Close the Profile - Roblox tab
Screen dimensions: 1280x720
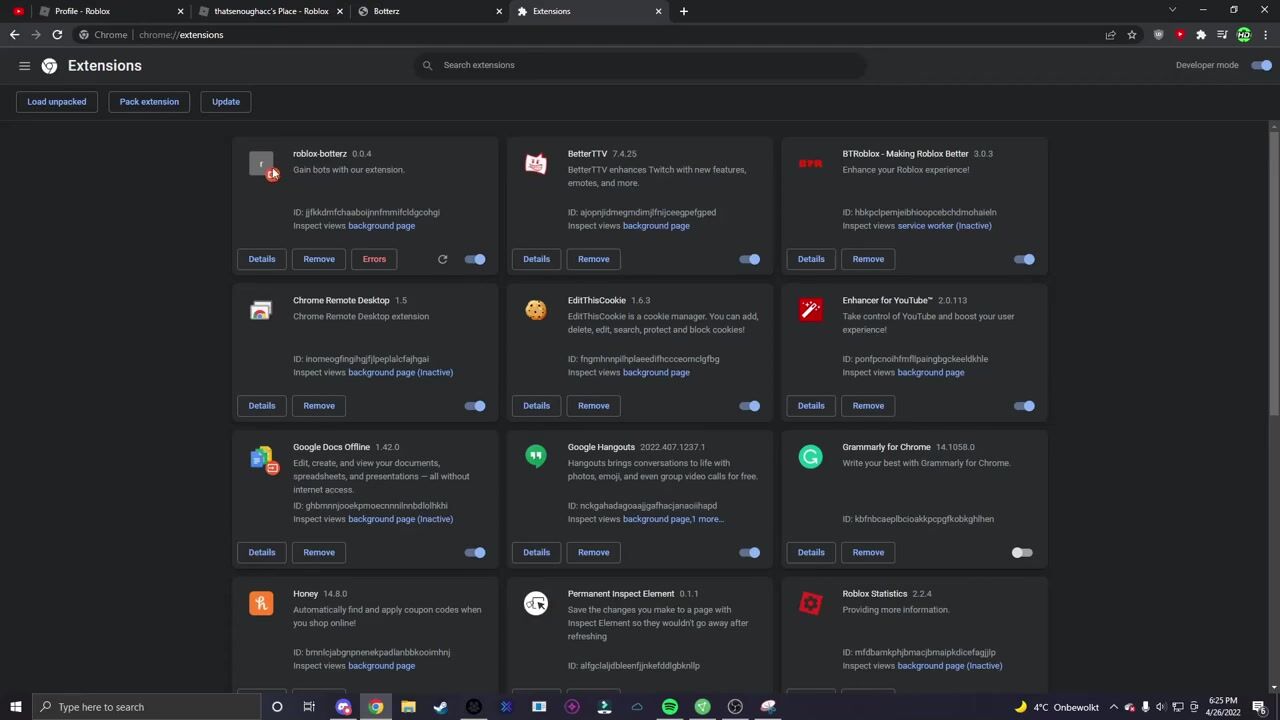tap(180, 11)
